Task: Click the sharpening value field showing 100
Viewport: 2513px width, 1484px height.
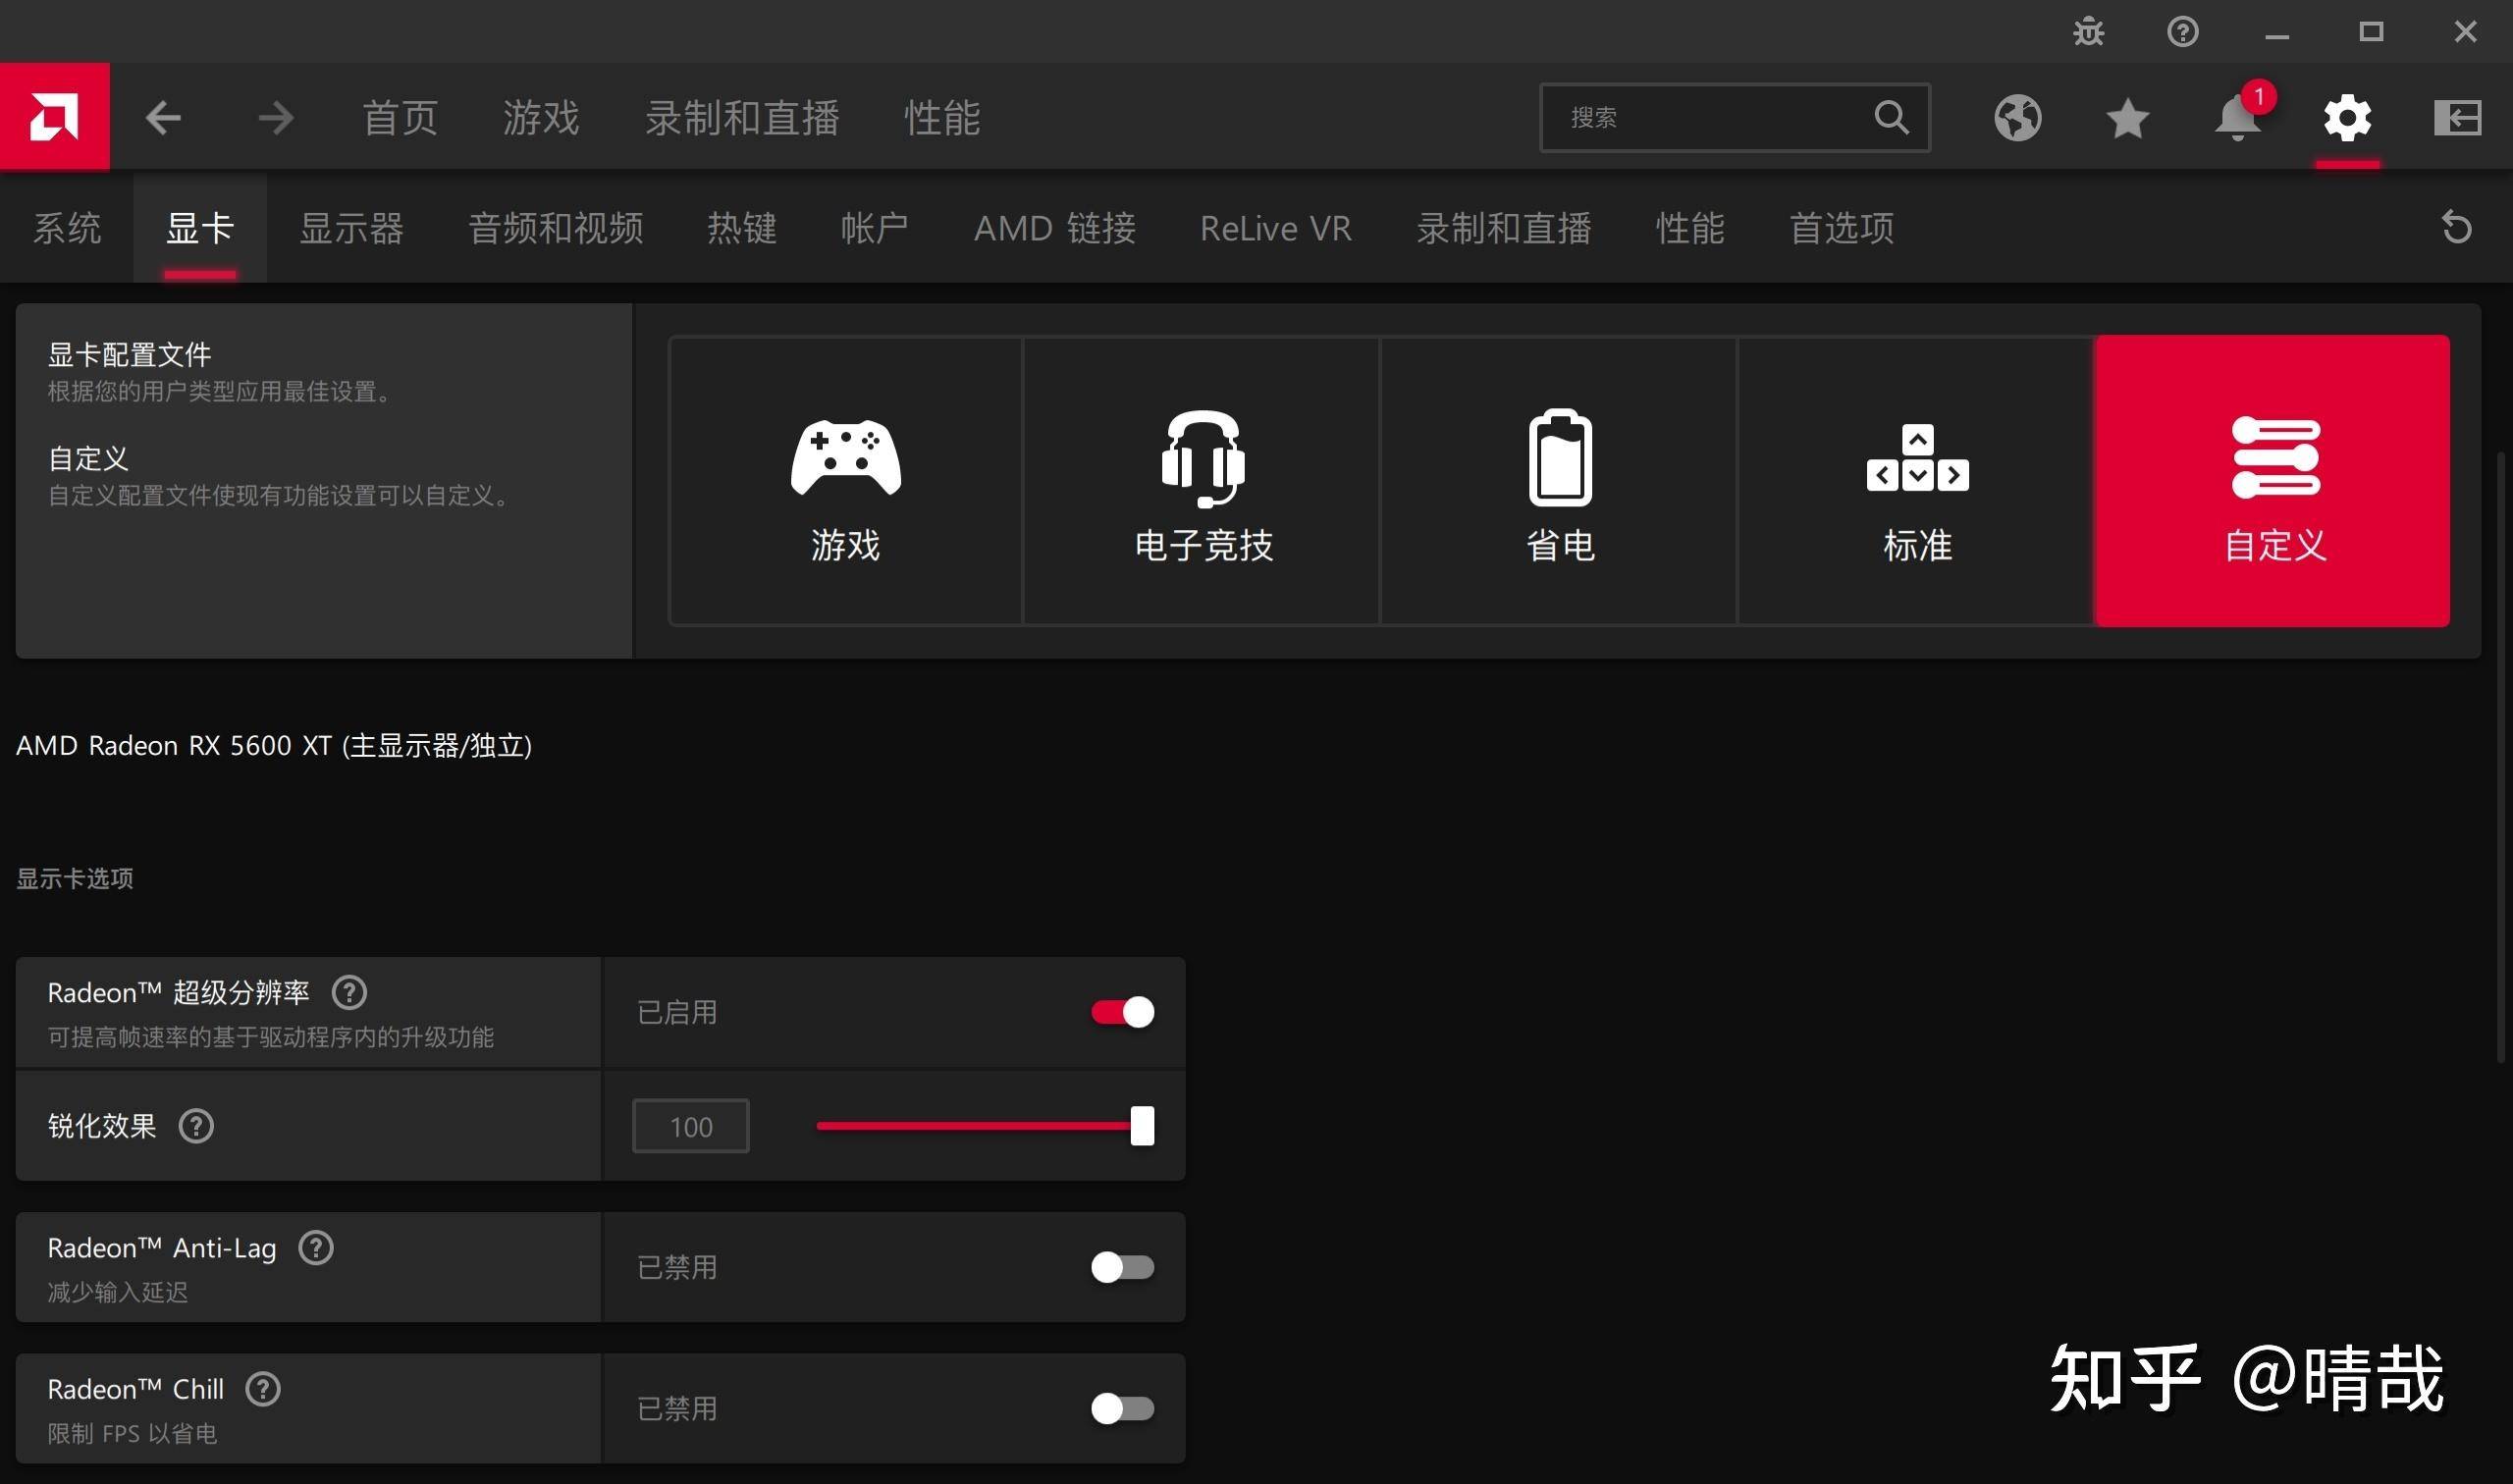Action: point(690,1126)
